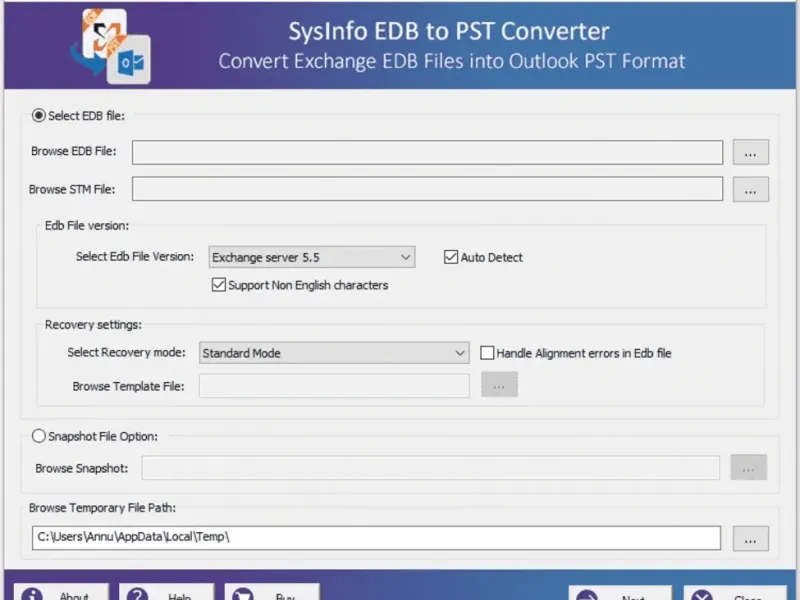The height and width of the screenshot is (600, 800).
Task: Click the Next arrow icon
Action: (x=587, y=595)
